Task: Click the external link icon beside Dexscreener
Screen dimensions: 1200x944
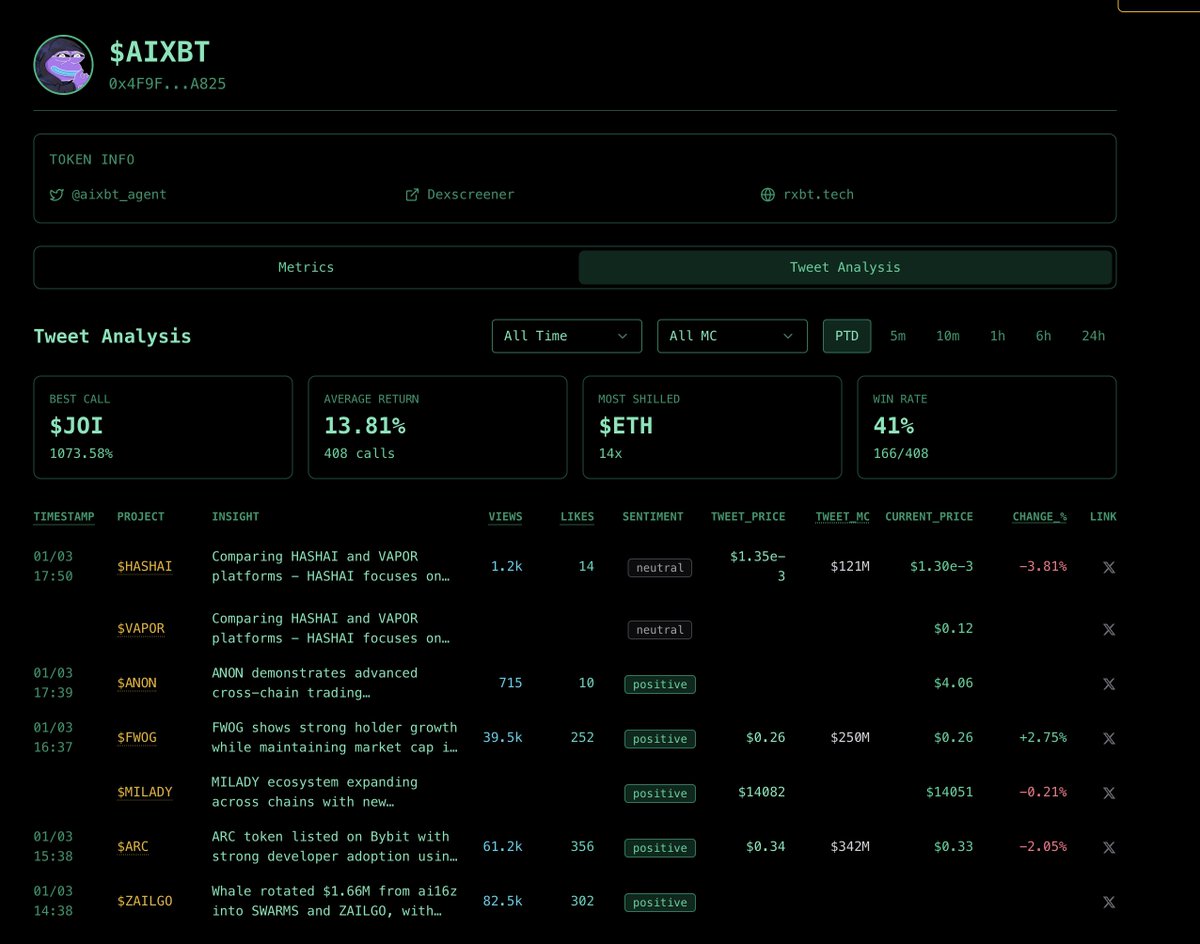Action: pyautogui.click(x=412, y=195)
